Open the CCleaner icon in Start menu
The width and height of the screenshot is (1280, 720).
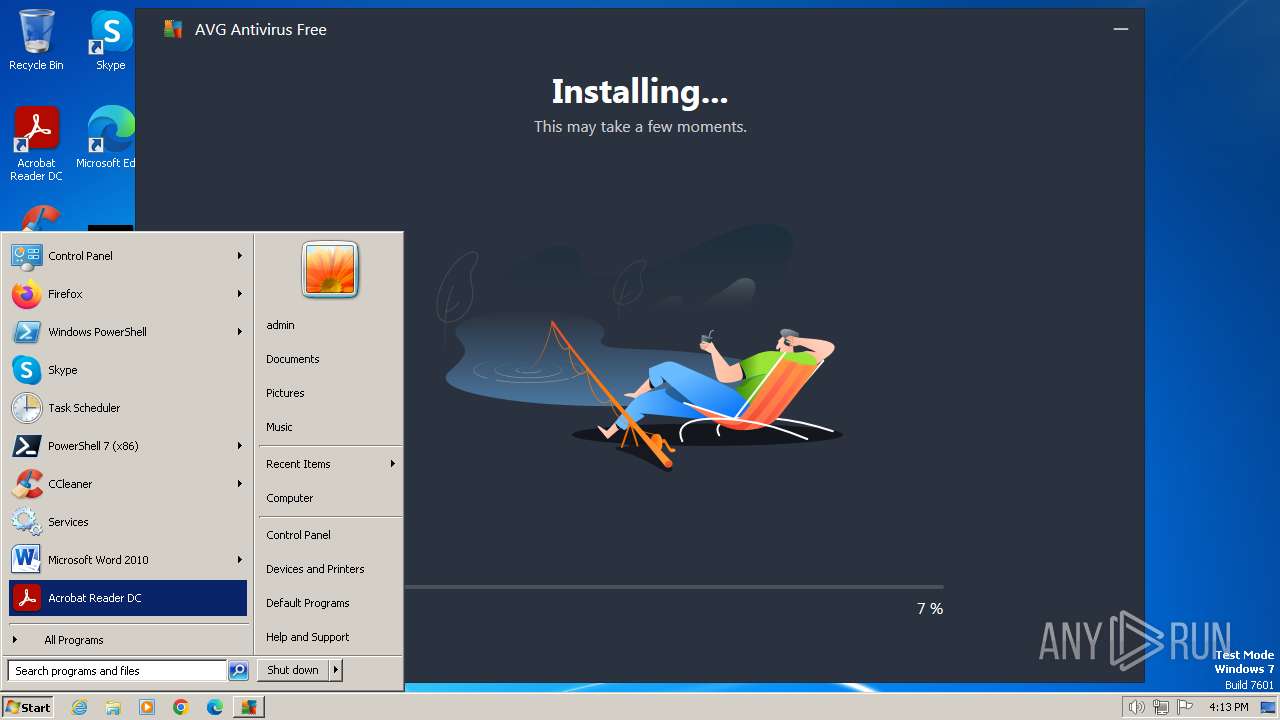[x=26, y=484]
